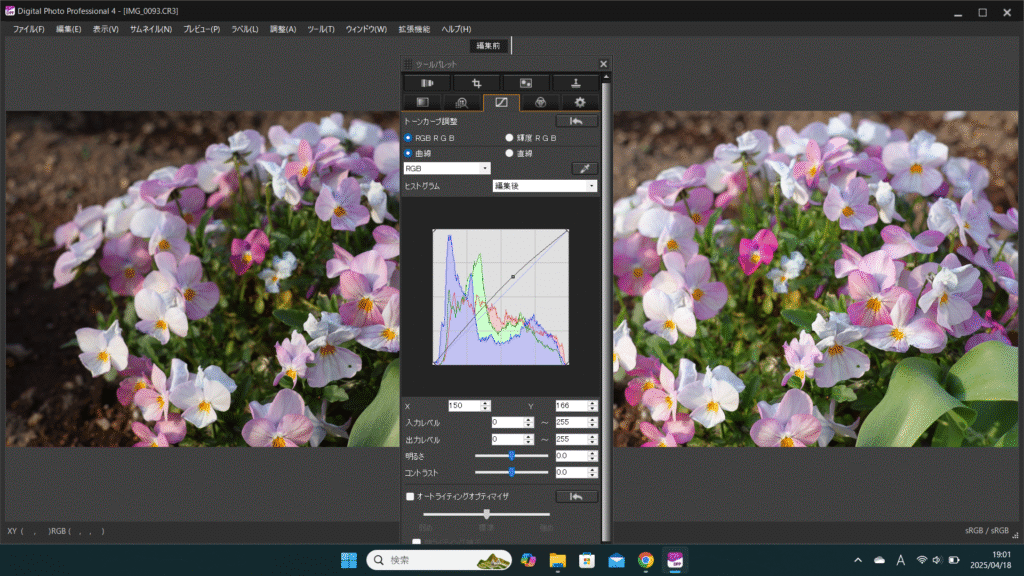Open the gear settings palette tab
The width and height of the screenshot is (1024, 576).
click(x=579, y=103)
